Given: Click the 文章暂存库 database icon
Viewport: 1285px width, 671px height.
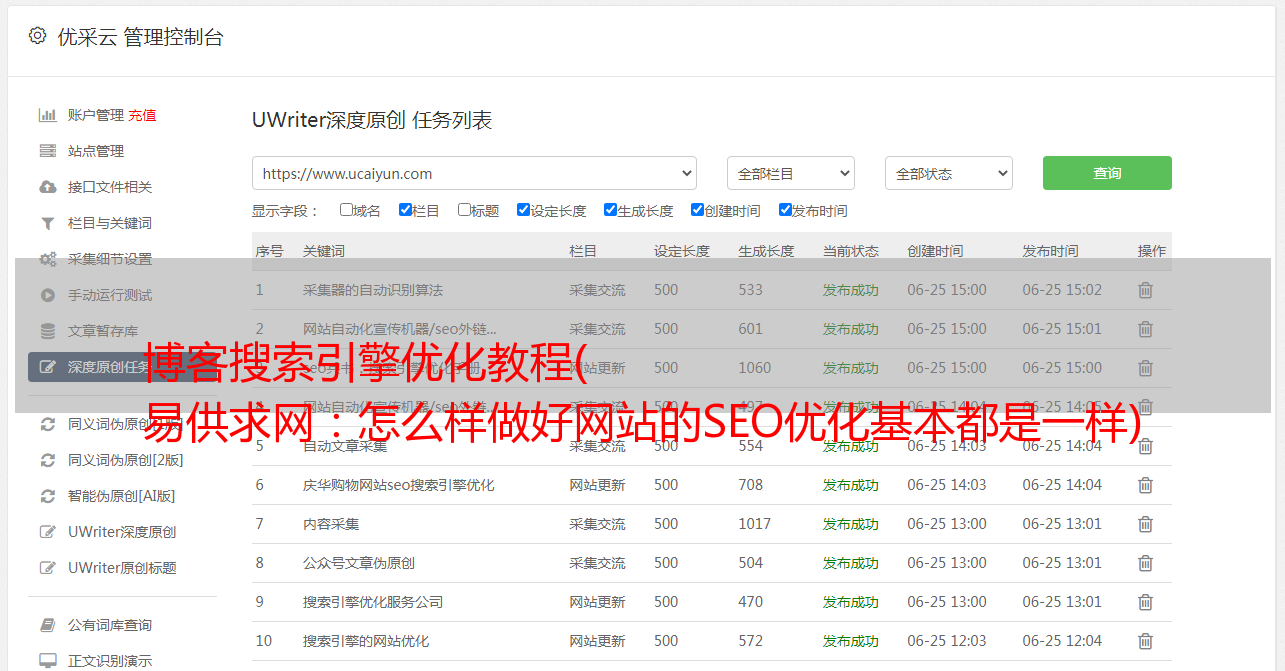Looking at the screenshot, I should coord(47,331).
